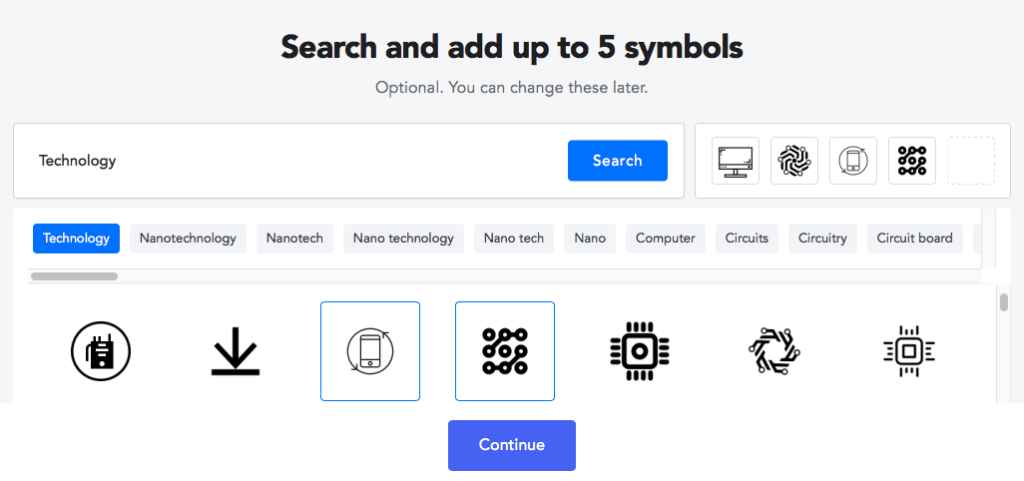Switch to the Computer tag
The height and width of the screenshot is (481, 1024).
click(665, 238)
